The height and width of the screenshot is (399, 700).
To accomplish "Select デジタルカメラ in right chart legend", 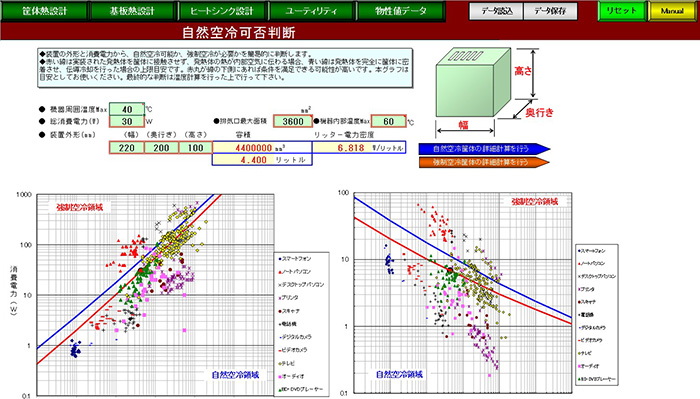I will coord(592,328).
